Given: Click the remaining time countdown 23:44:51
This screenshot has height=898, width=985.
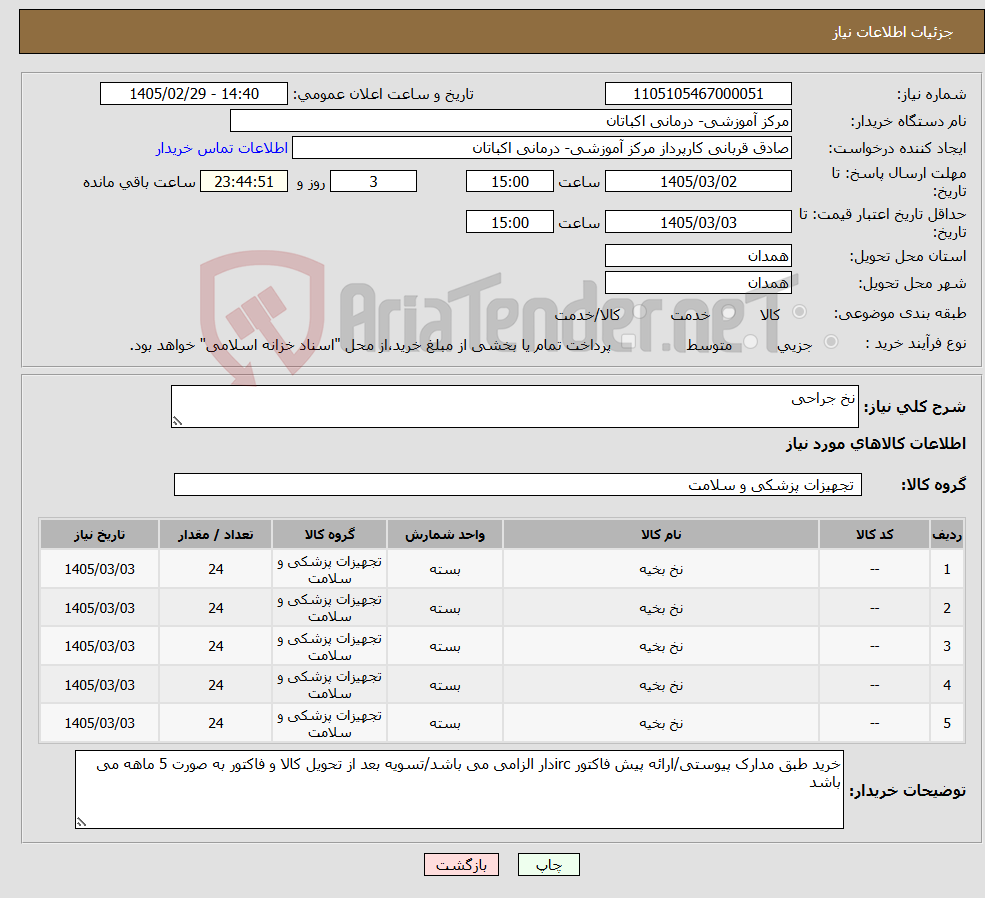Looking at the screenshot, I should pyautogui.click(x=244, y=181).
